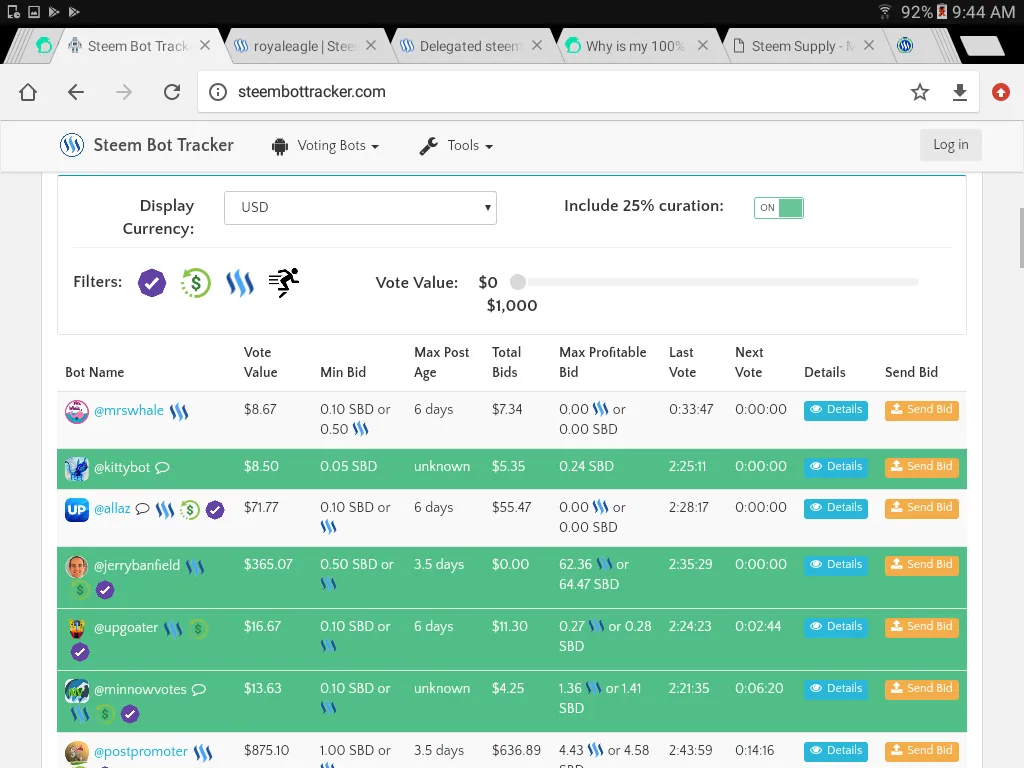Close the royaleagle tab
The height and width of the screenshot is (768, 1024).
371,45
